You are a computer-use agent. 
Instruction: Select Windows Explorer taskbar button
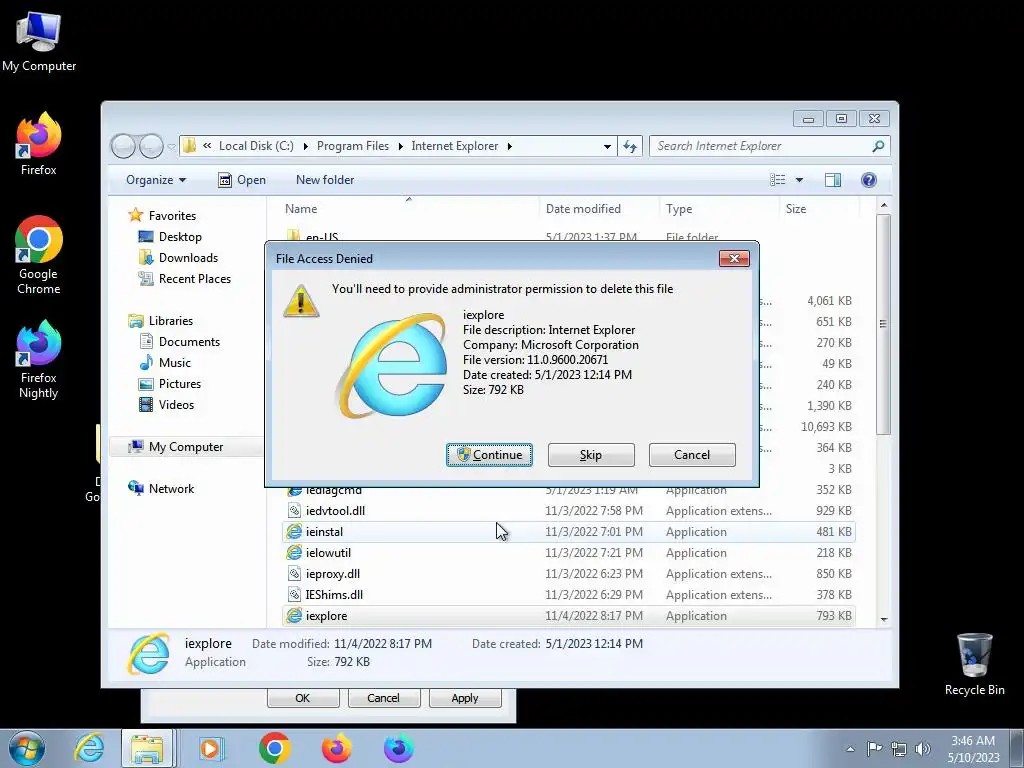click(147, 748)
